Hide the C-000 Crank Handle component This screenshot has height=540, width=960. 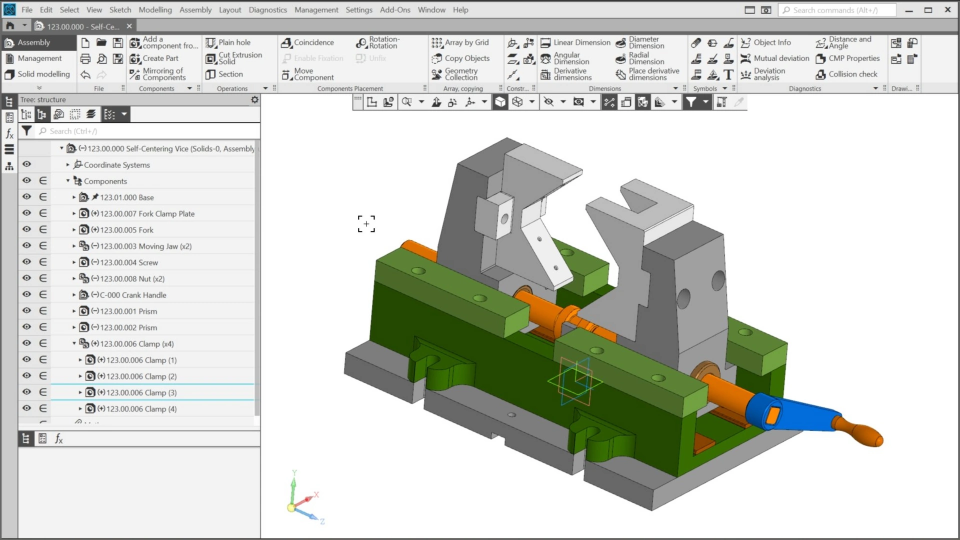point(27,295)
